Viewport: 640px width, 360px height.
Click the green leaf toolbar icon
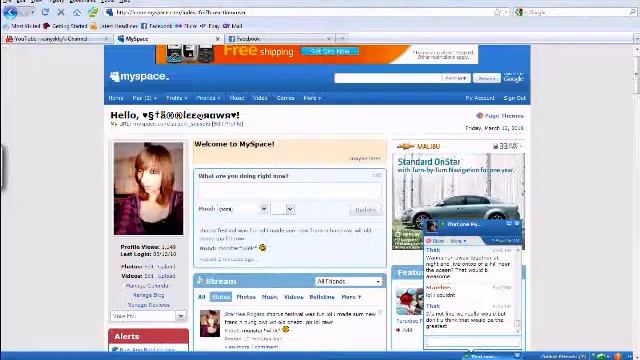click(93, 12)
